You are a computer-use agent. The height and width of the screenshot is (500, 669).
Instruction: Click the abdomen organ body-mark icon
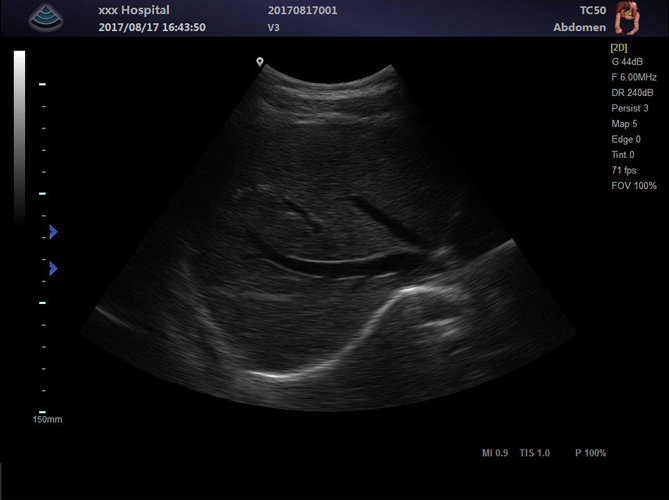[x=627, y=18]
